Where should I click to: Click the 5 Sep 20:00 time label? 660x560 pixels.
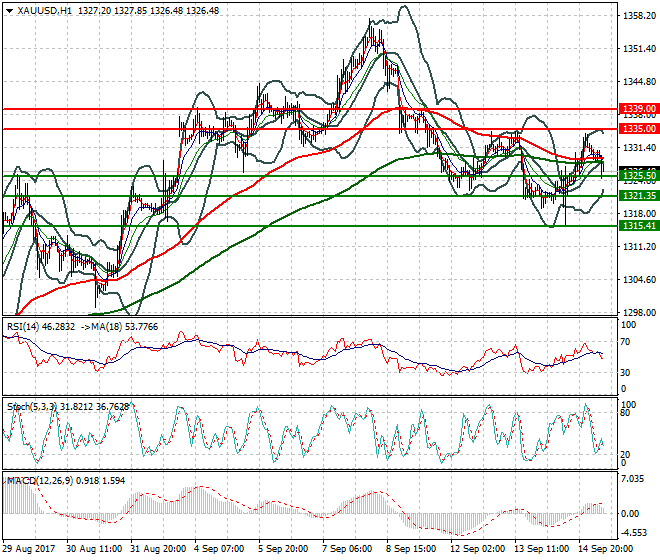pyautogui.click(x=285, y=549)
